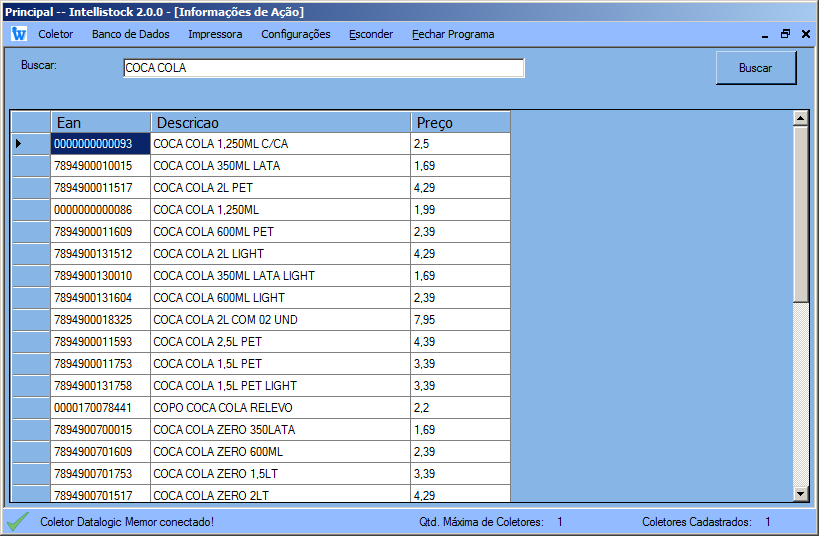Click description COCA COLA 2L LIGHT
The image size is (819, 536).
coord(281,253)
